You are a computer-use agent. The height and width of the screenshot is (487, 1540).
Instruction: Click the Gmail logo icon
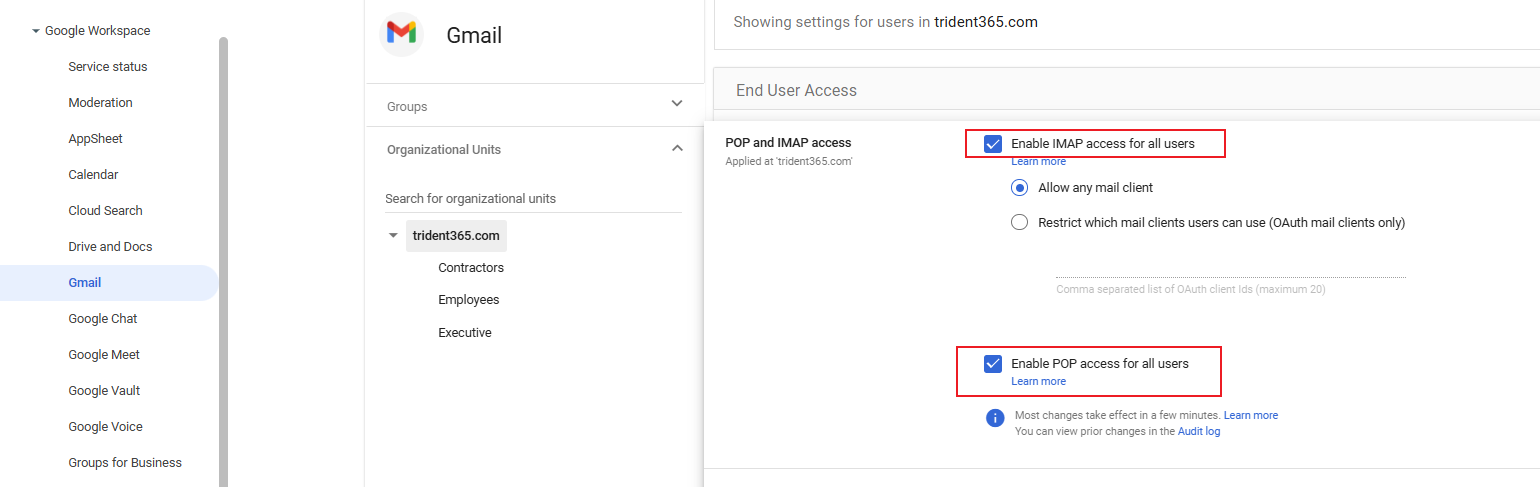(401, 33)
